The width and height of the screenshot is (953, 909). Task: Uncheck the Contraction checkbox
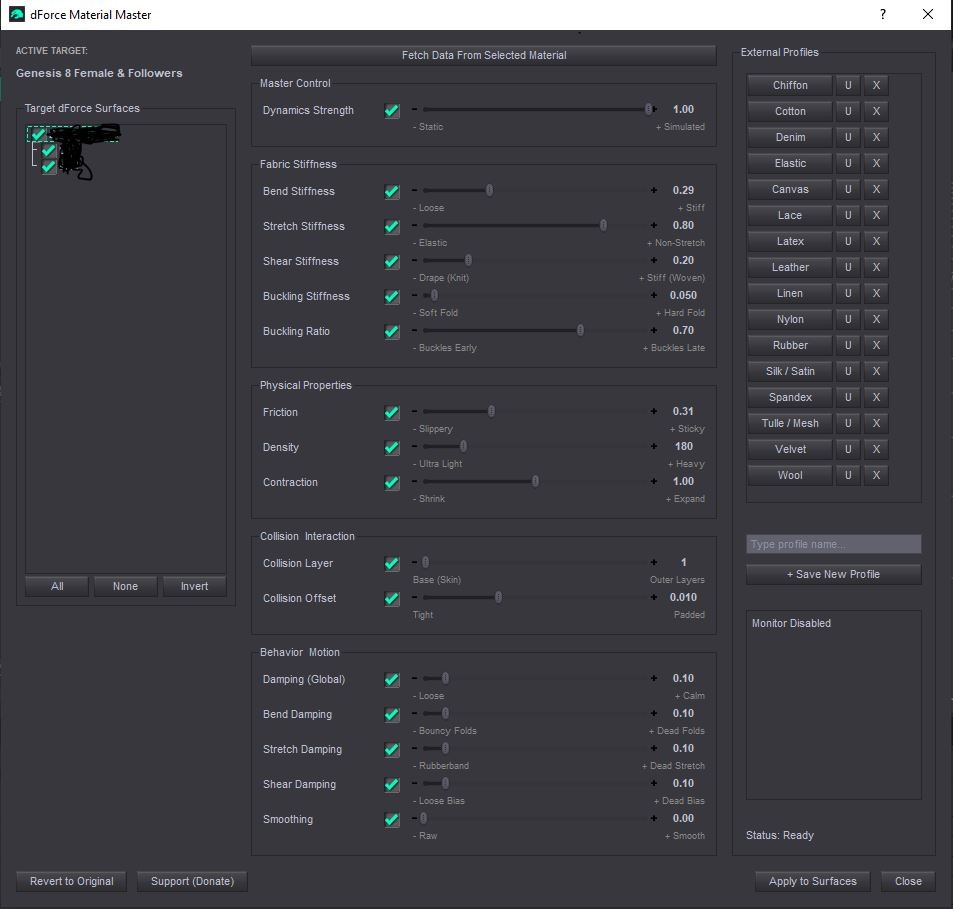click(x=392, y=483)
